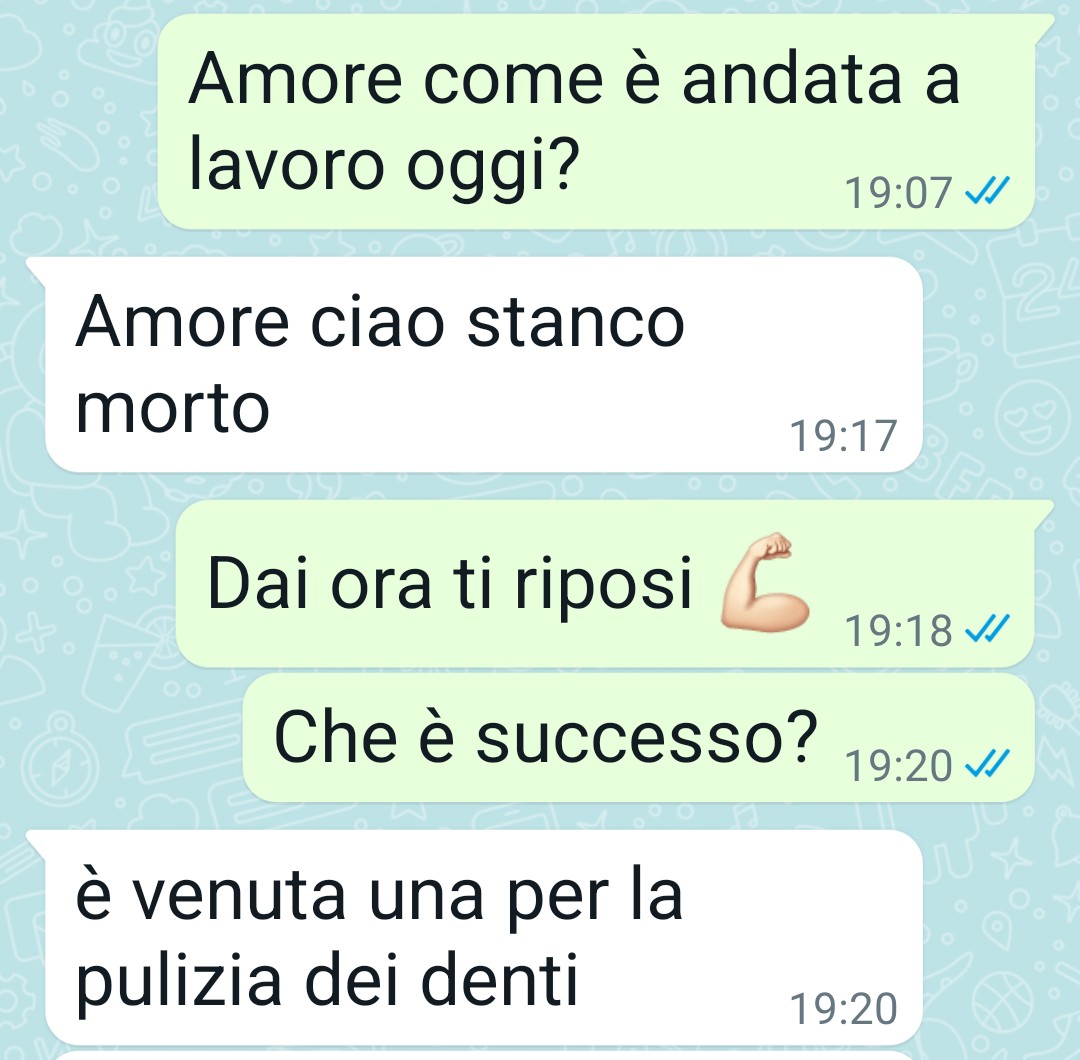Click blue read receipt beside 19:18
The height and width of the screenshot is (1060, 1080).
988,629
